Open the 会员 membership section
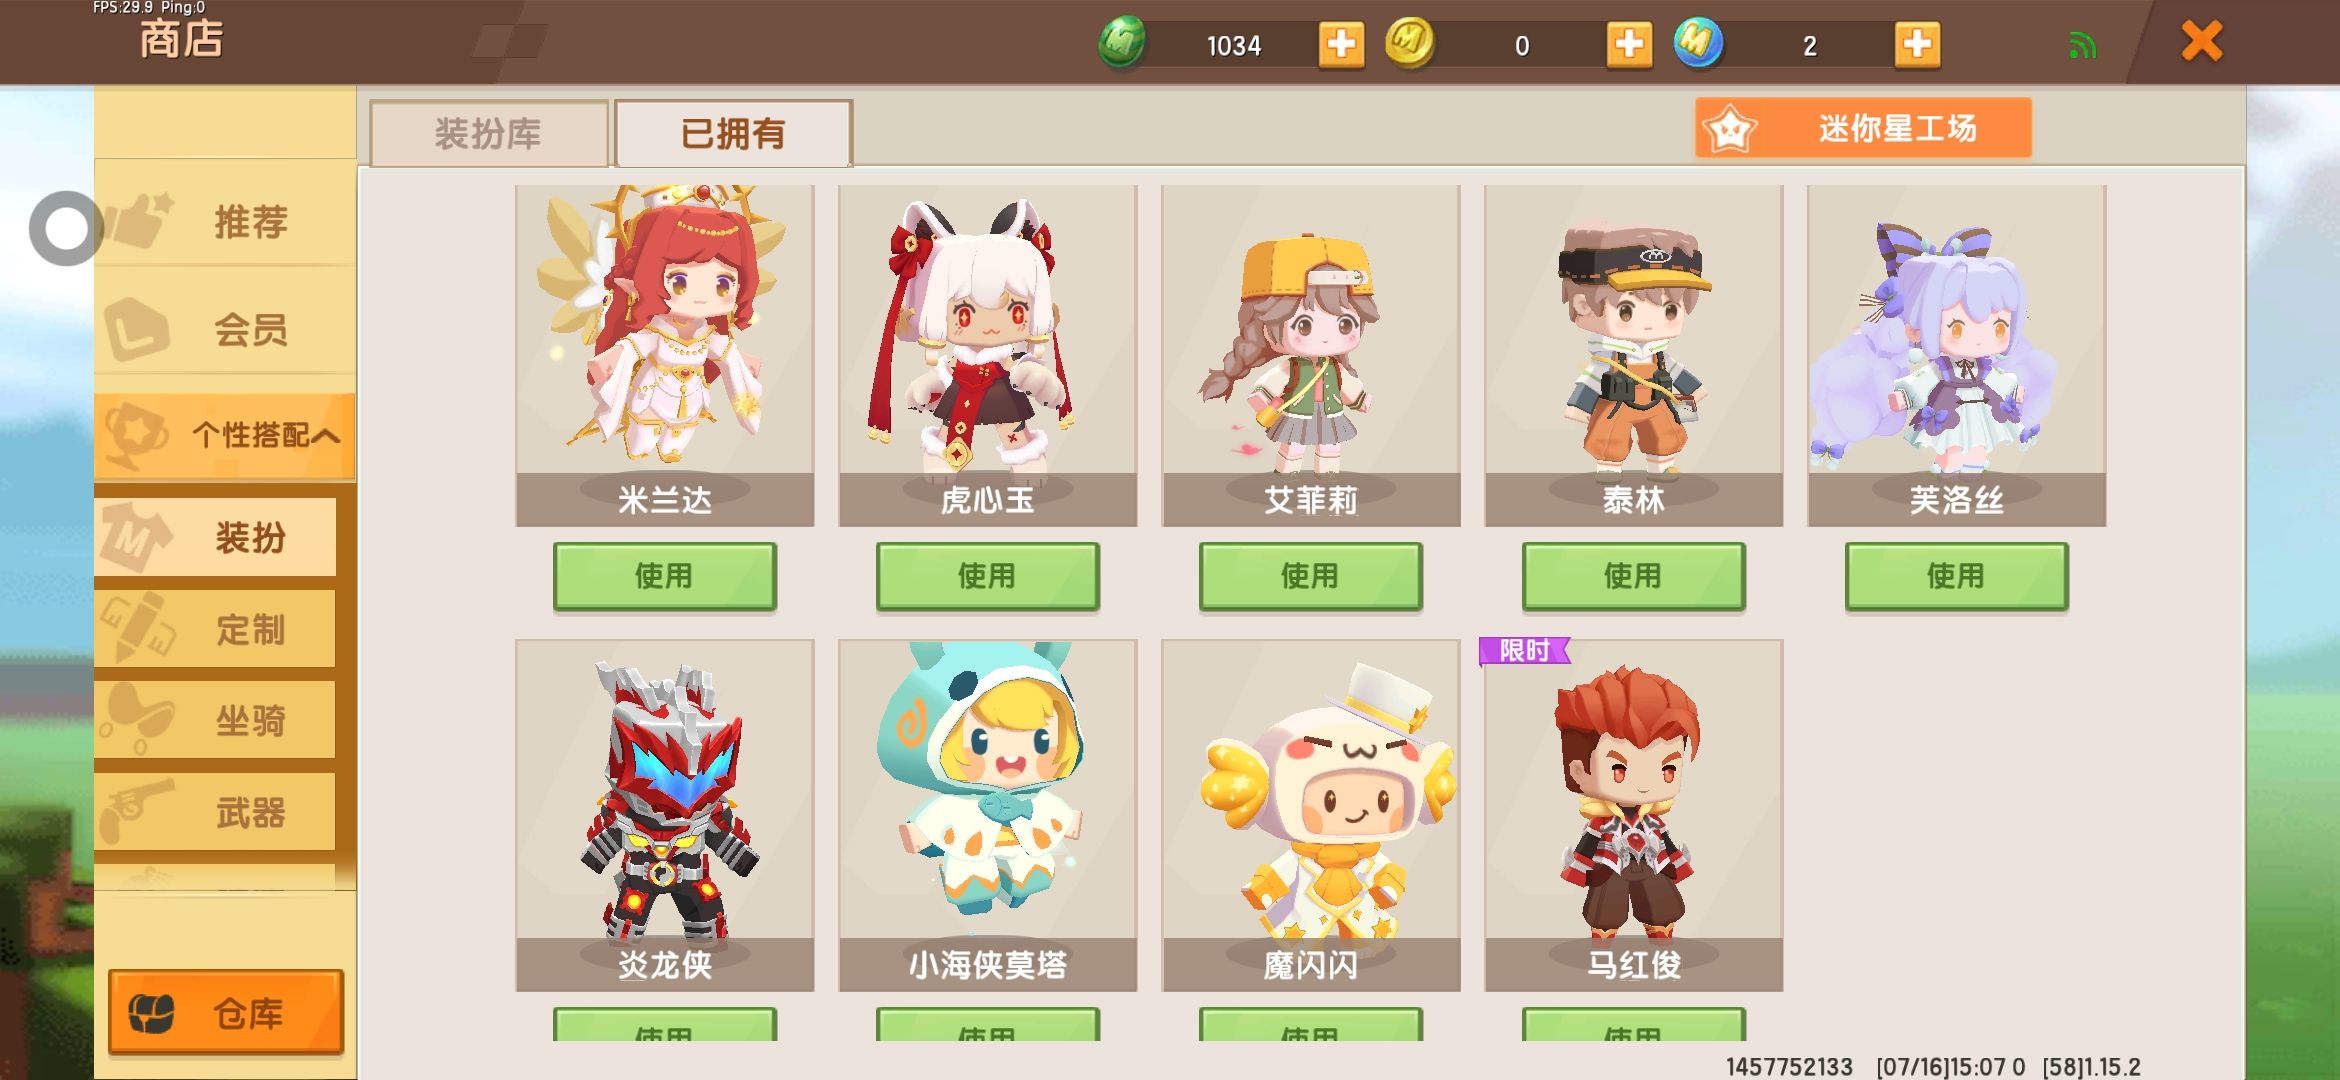The image size is (2340, 1080). coord(225,329)
